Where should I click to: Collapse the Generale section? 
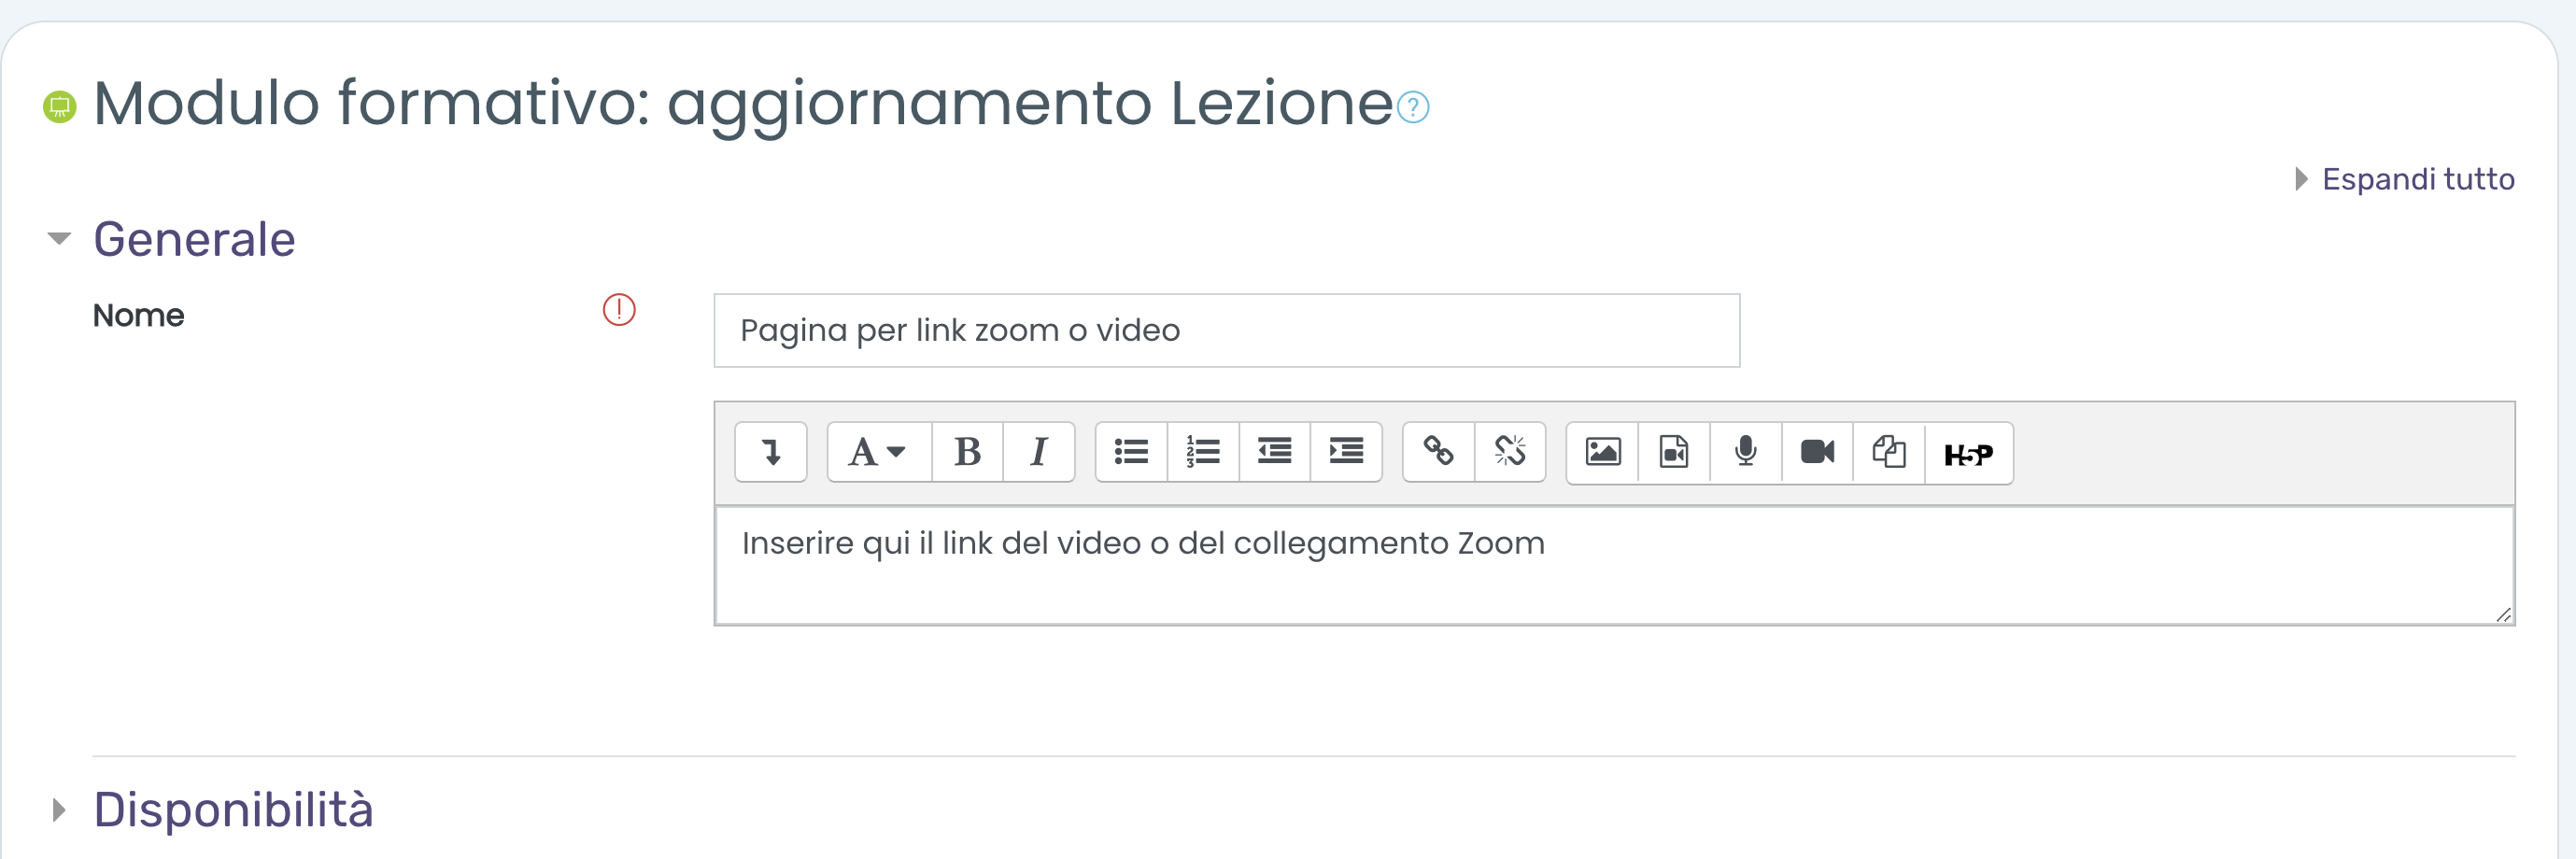(x=59, y=239)
